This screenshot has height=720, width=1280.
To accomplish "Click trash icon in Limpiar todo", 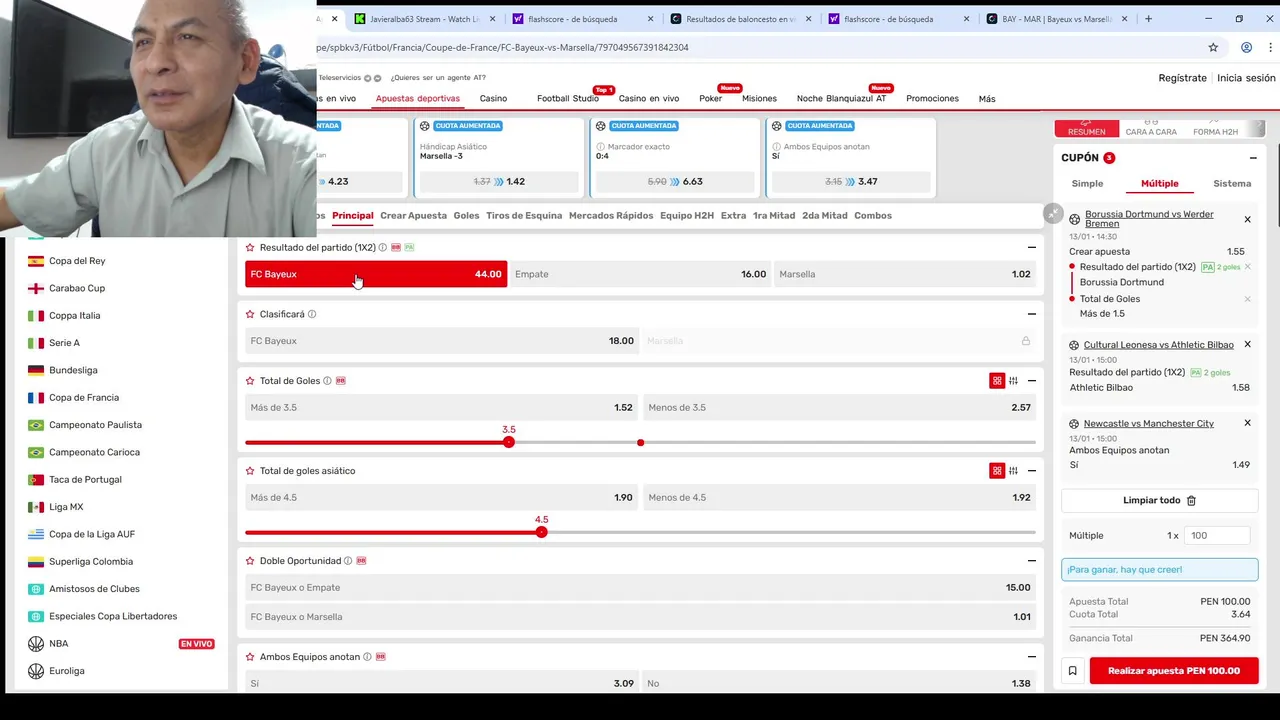I will pyautogui.click(x=1191, y=500).
